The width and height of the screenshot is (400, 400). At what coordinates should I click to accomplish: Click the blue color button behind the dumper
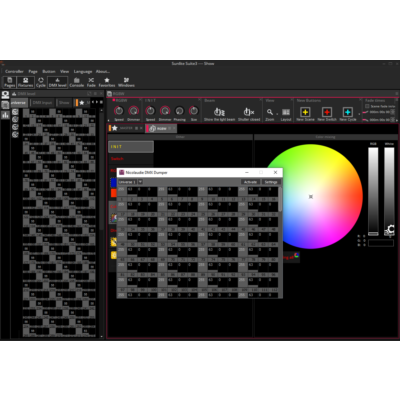tap(113, 182)
